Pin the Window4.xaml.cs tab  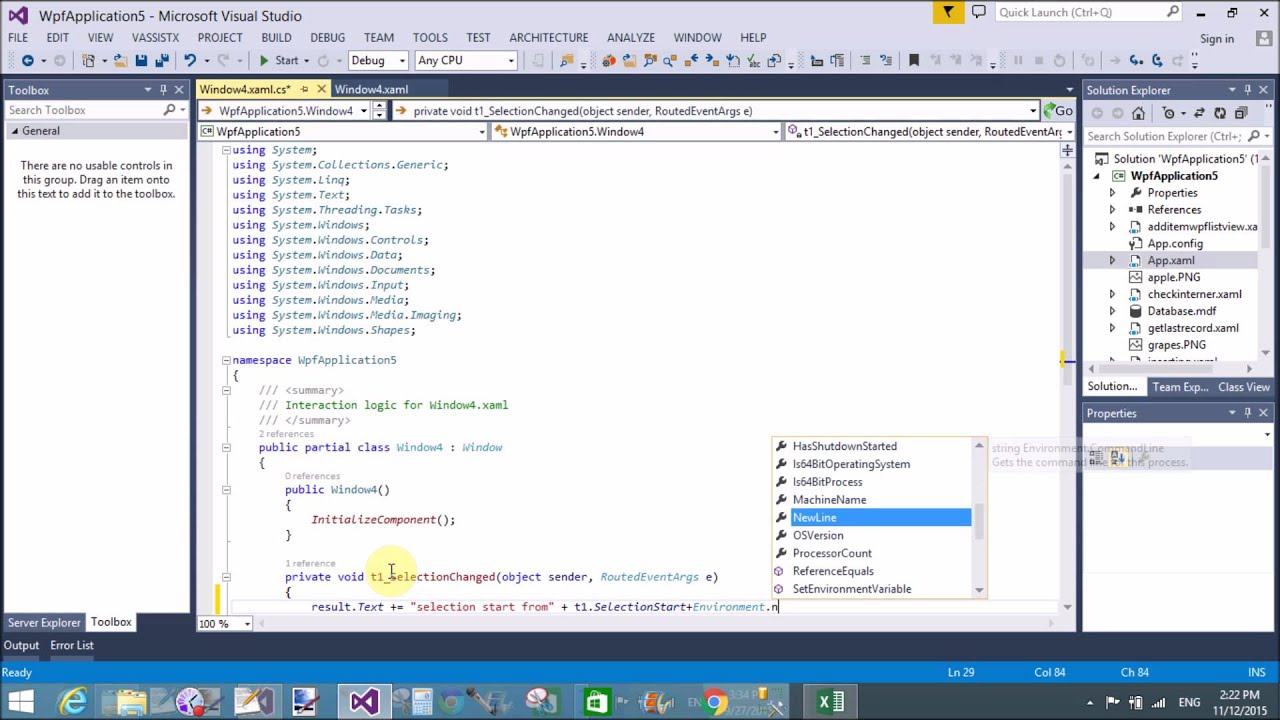click(304, 89)
